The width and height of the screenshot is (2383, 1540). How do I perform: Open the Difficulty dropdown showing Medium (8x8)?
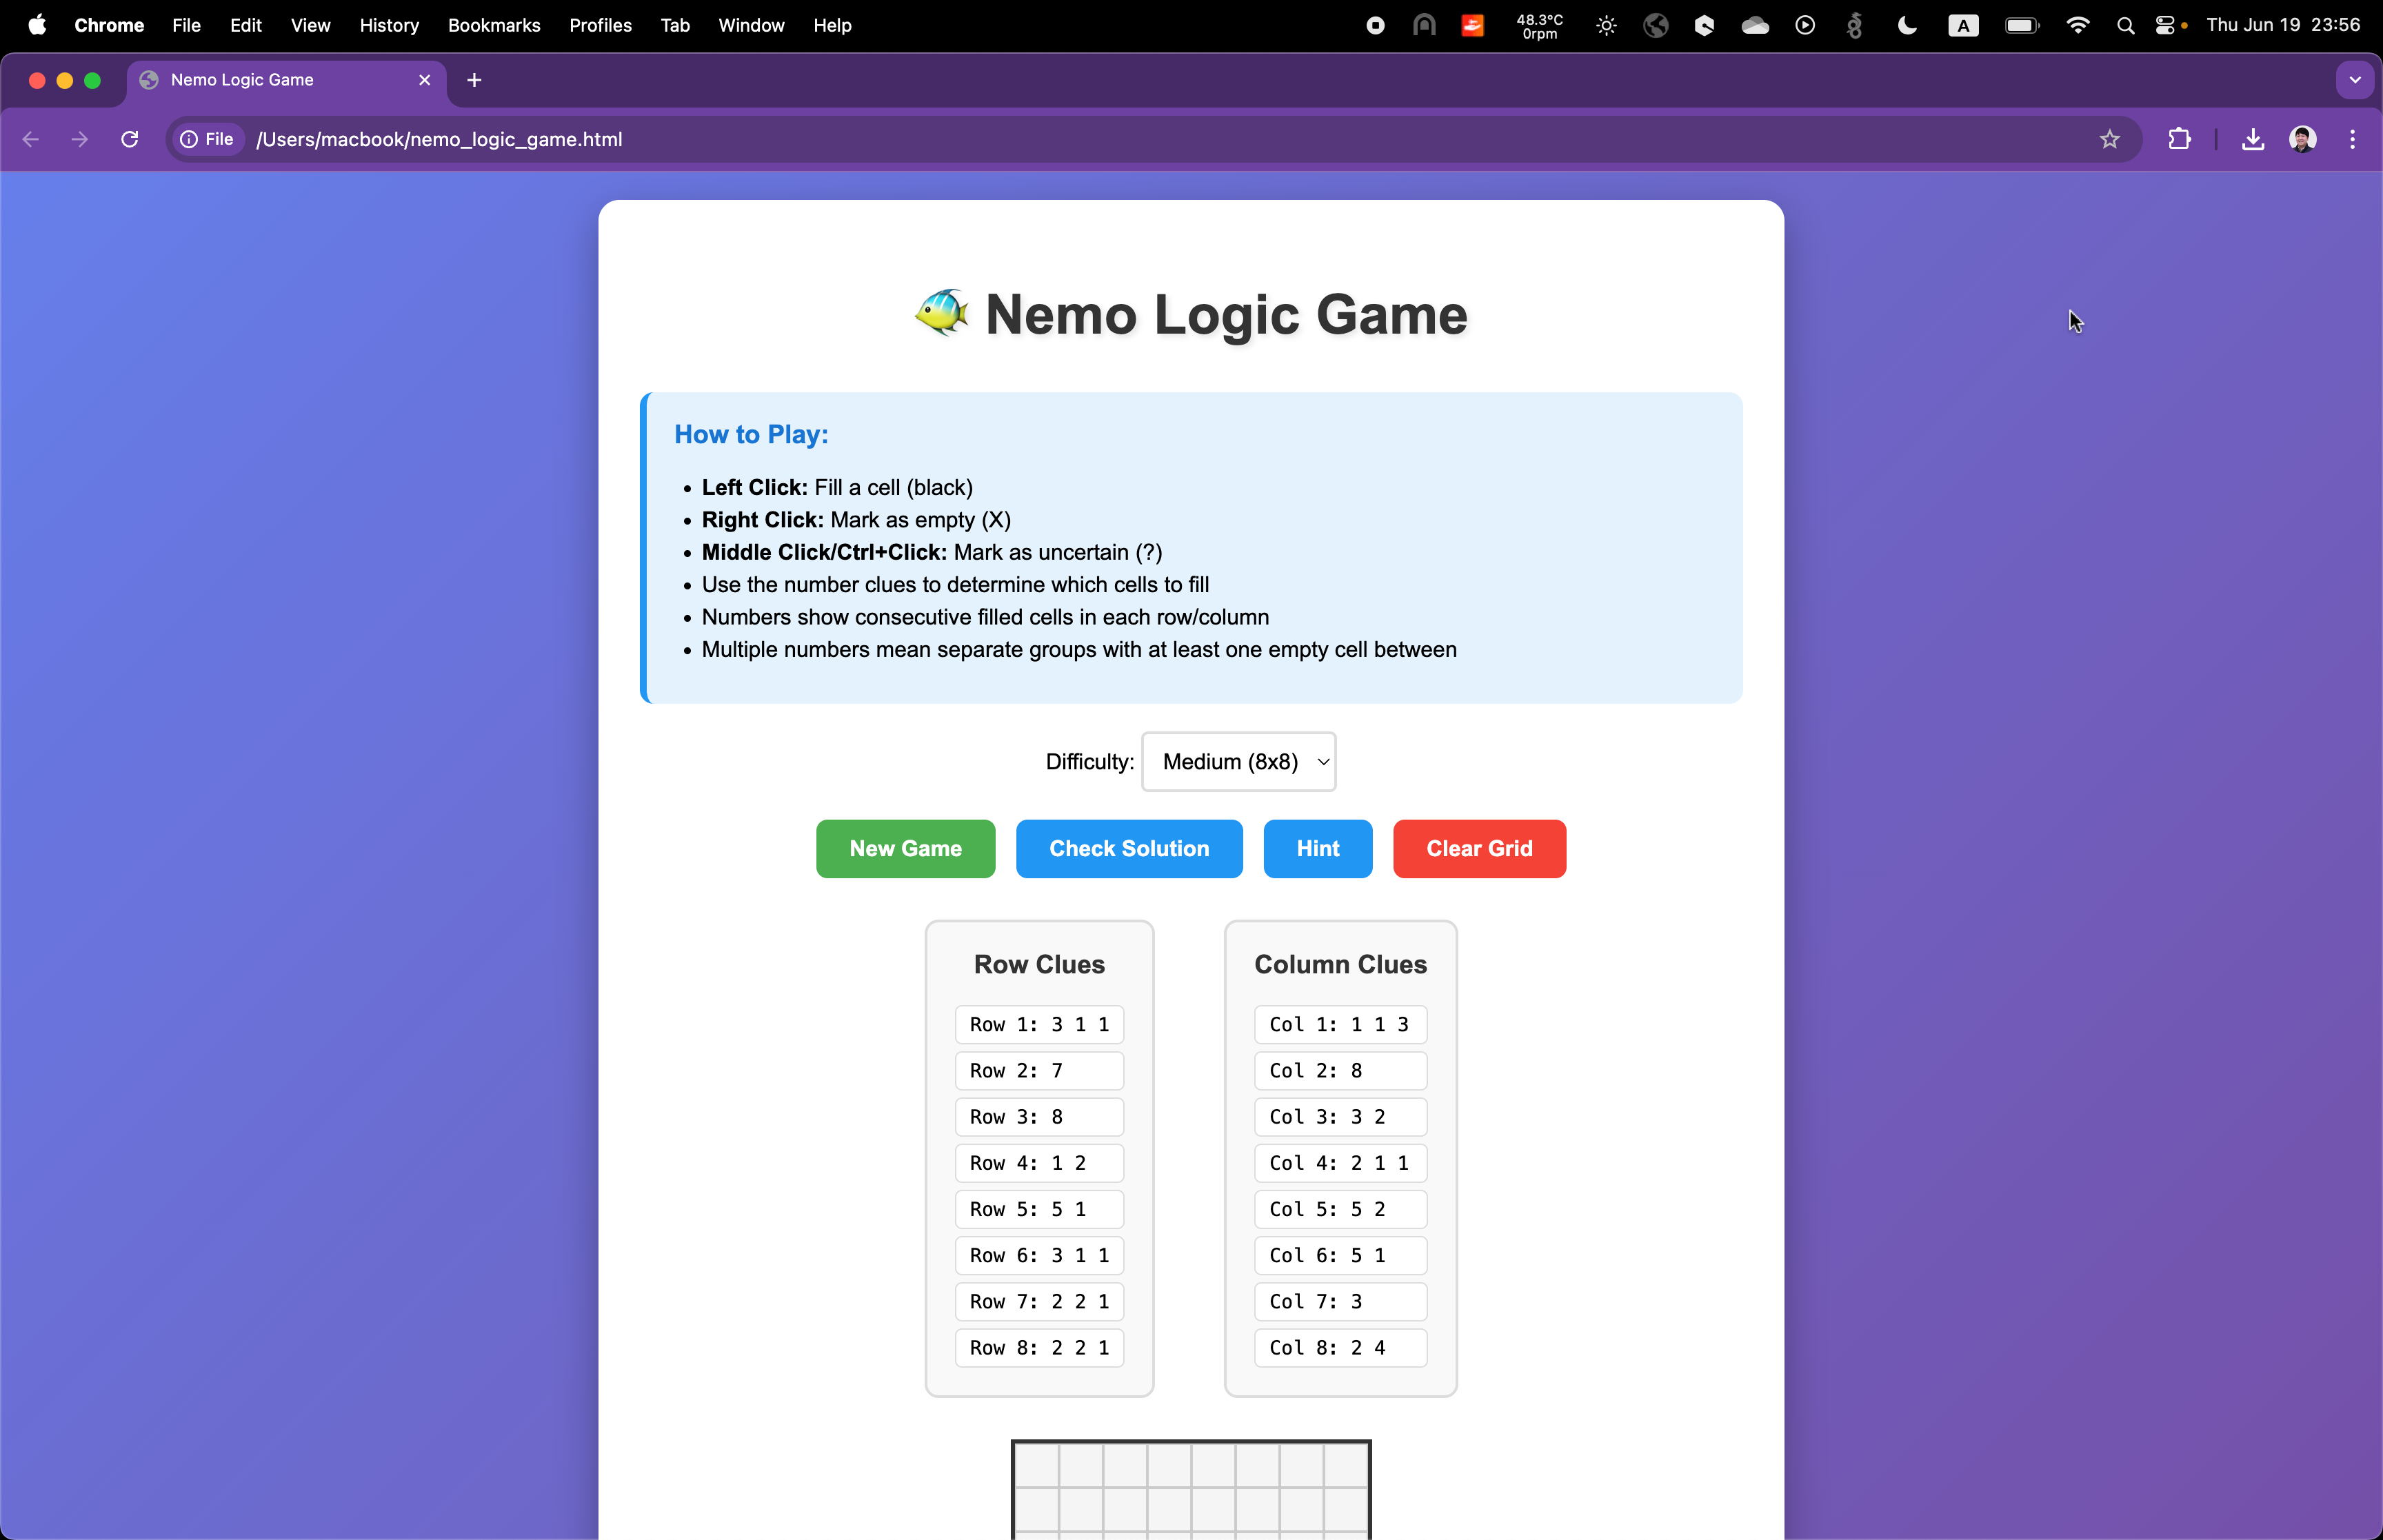(x=1238, y=762)
